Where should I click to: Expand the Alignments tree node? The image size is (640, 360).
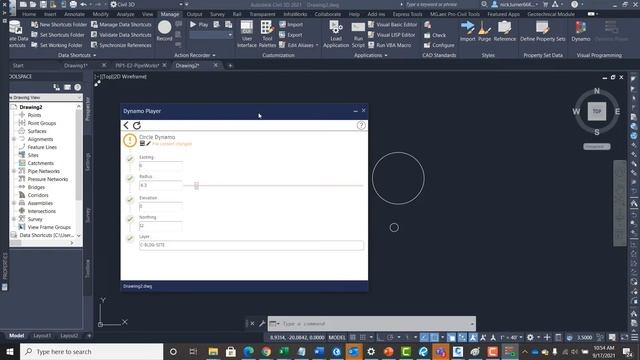point(14,139)
